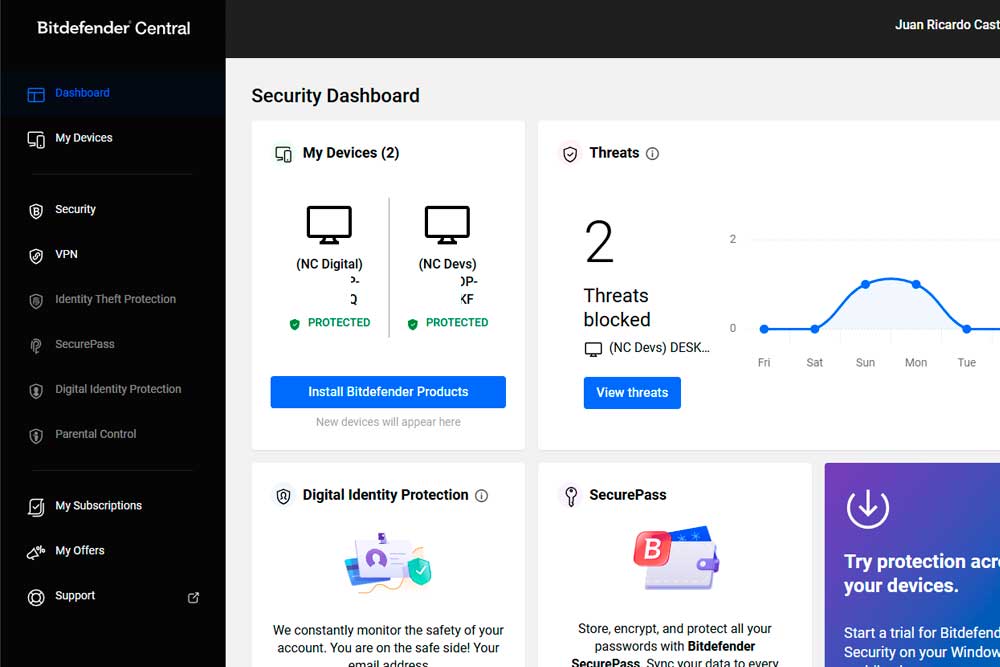The image size is (1000, 667).
Task: Click the SecurePass card title
Action: click(628, 495)
